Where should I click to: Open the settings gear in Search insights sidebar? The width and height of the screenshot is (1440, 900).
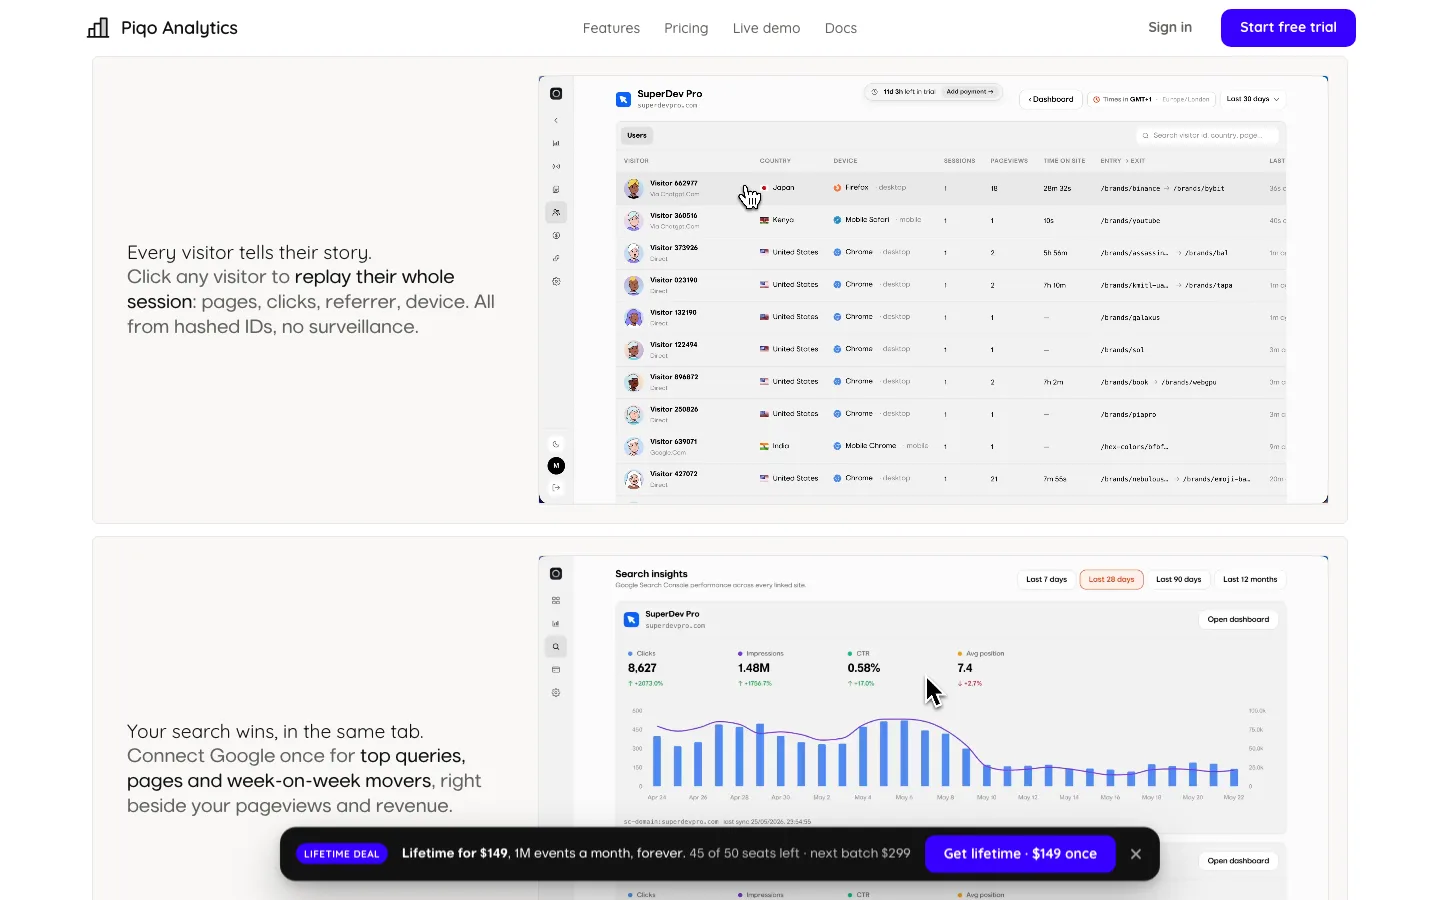coord(556,693)
